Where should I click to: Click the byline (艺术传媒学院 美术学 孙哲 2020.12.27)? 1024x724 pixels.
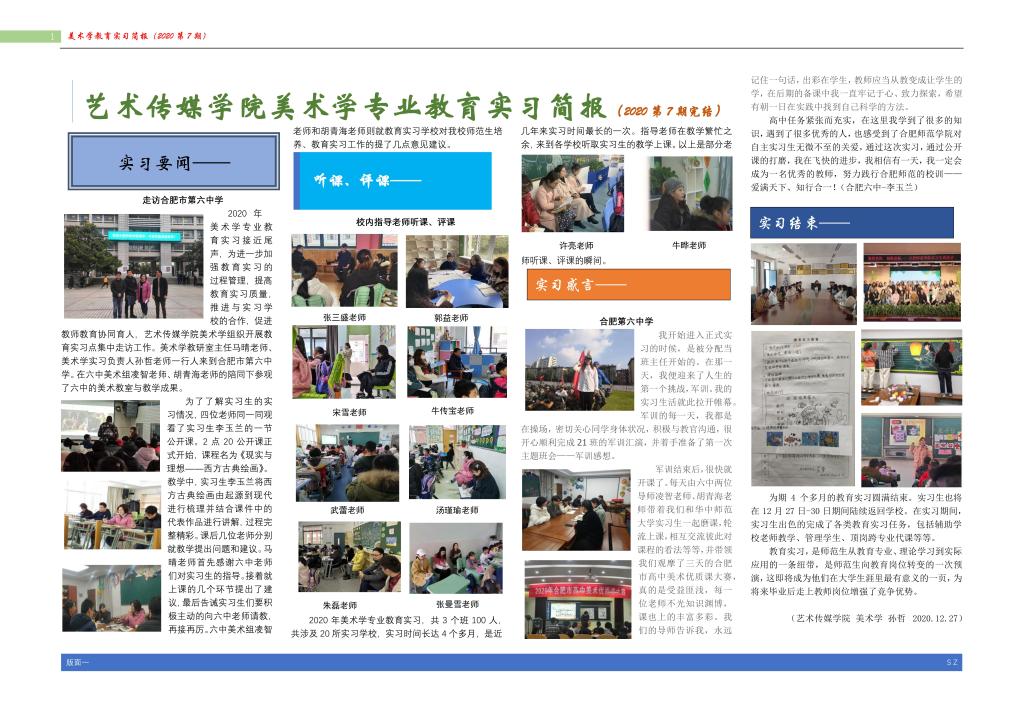(x=877, y=618)
